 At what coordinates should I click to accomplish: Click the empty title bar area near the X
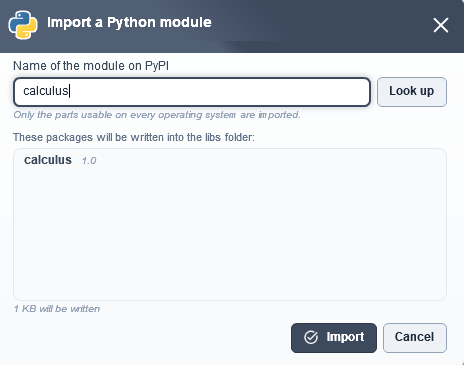click(320, 25)
